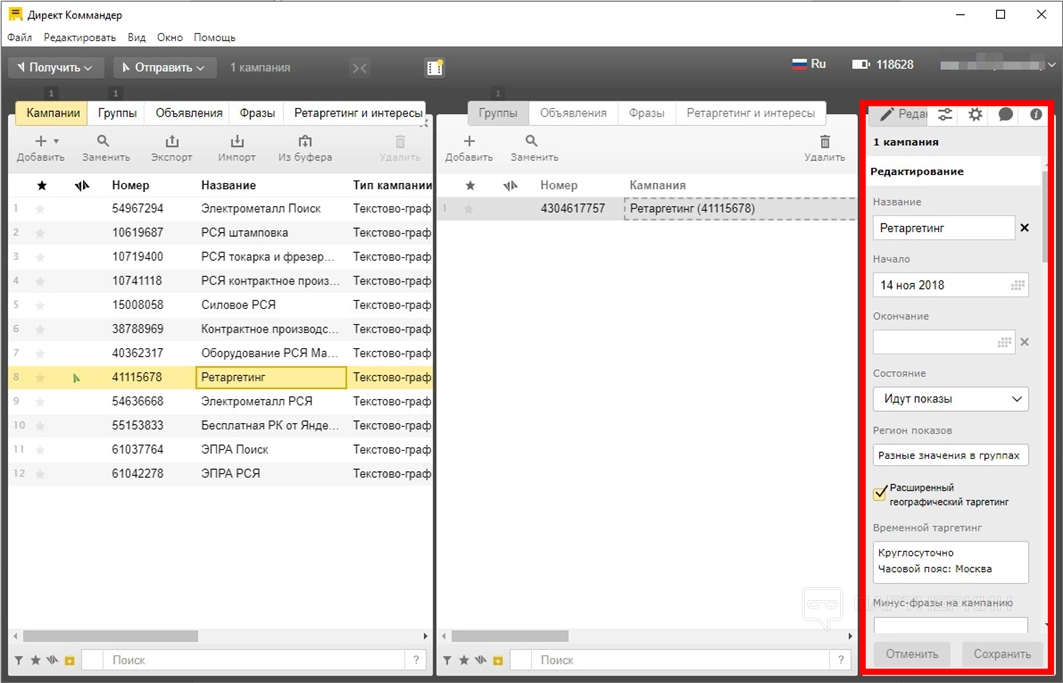Expand the 'Получить' dropdown button
This screenshot has height=683, width=1063.
55,67
